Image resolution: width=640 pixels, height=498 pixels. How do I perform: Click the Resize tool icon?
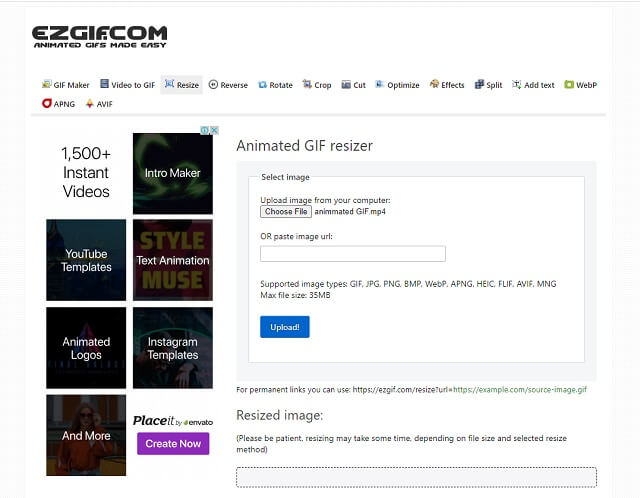point(169,84)
